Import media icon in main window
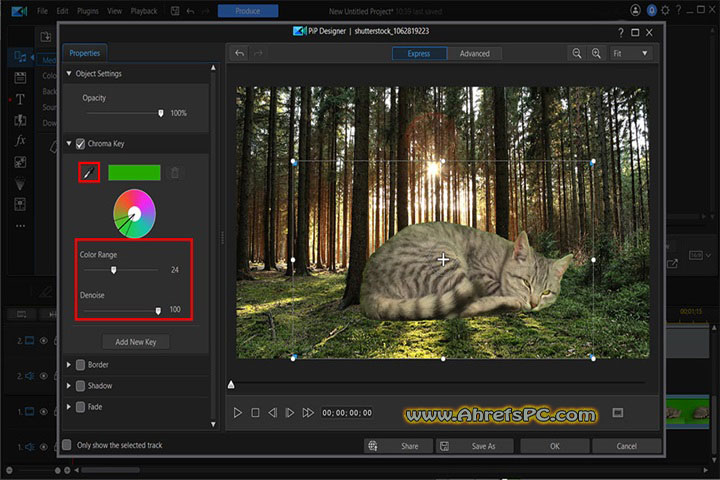The width and height of the screenshot is (720, 480). [45, 37]
